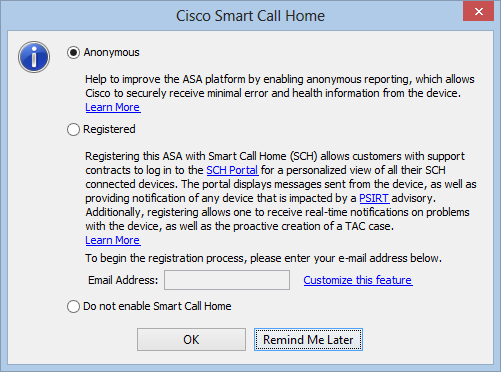Click the Anonymous option label text

pyautogui.click(x=111, y=52)
